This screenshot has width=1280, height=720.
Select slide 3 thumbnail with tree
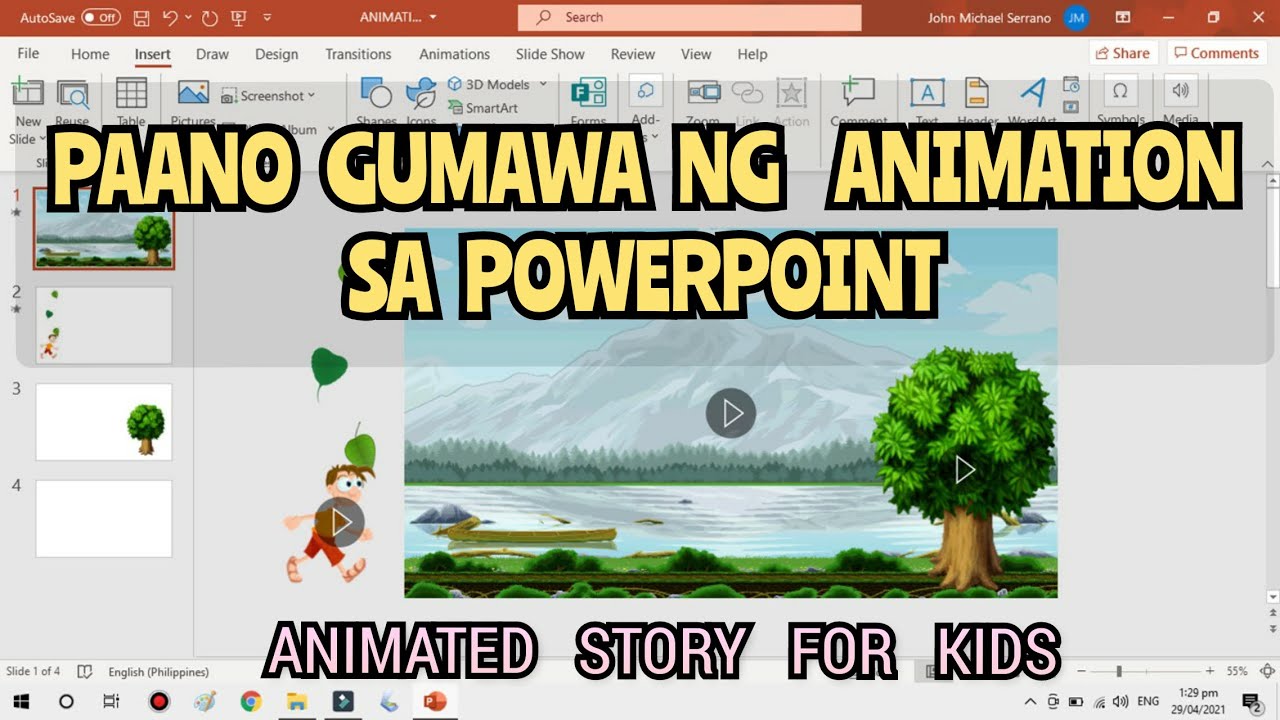coord(104,422)
